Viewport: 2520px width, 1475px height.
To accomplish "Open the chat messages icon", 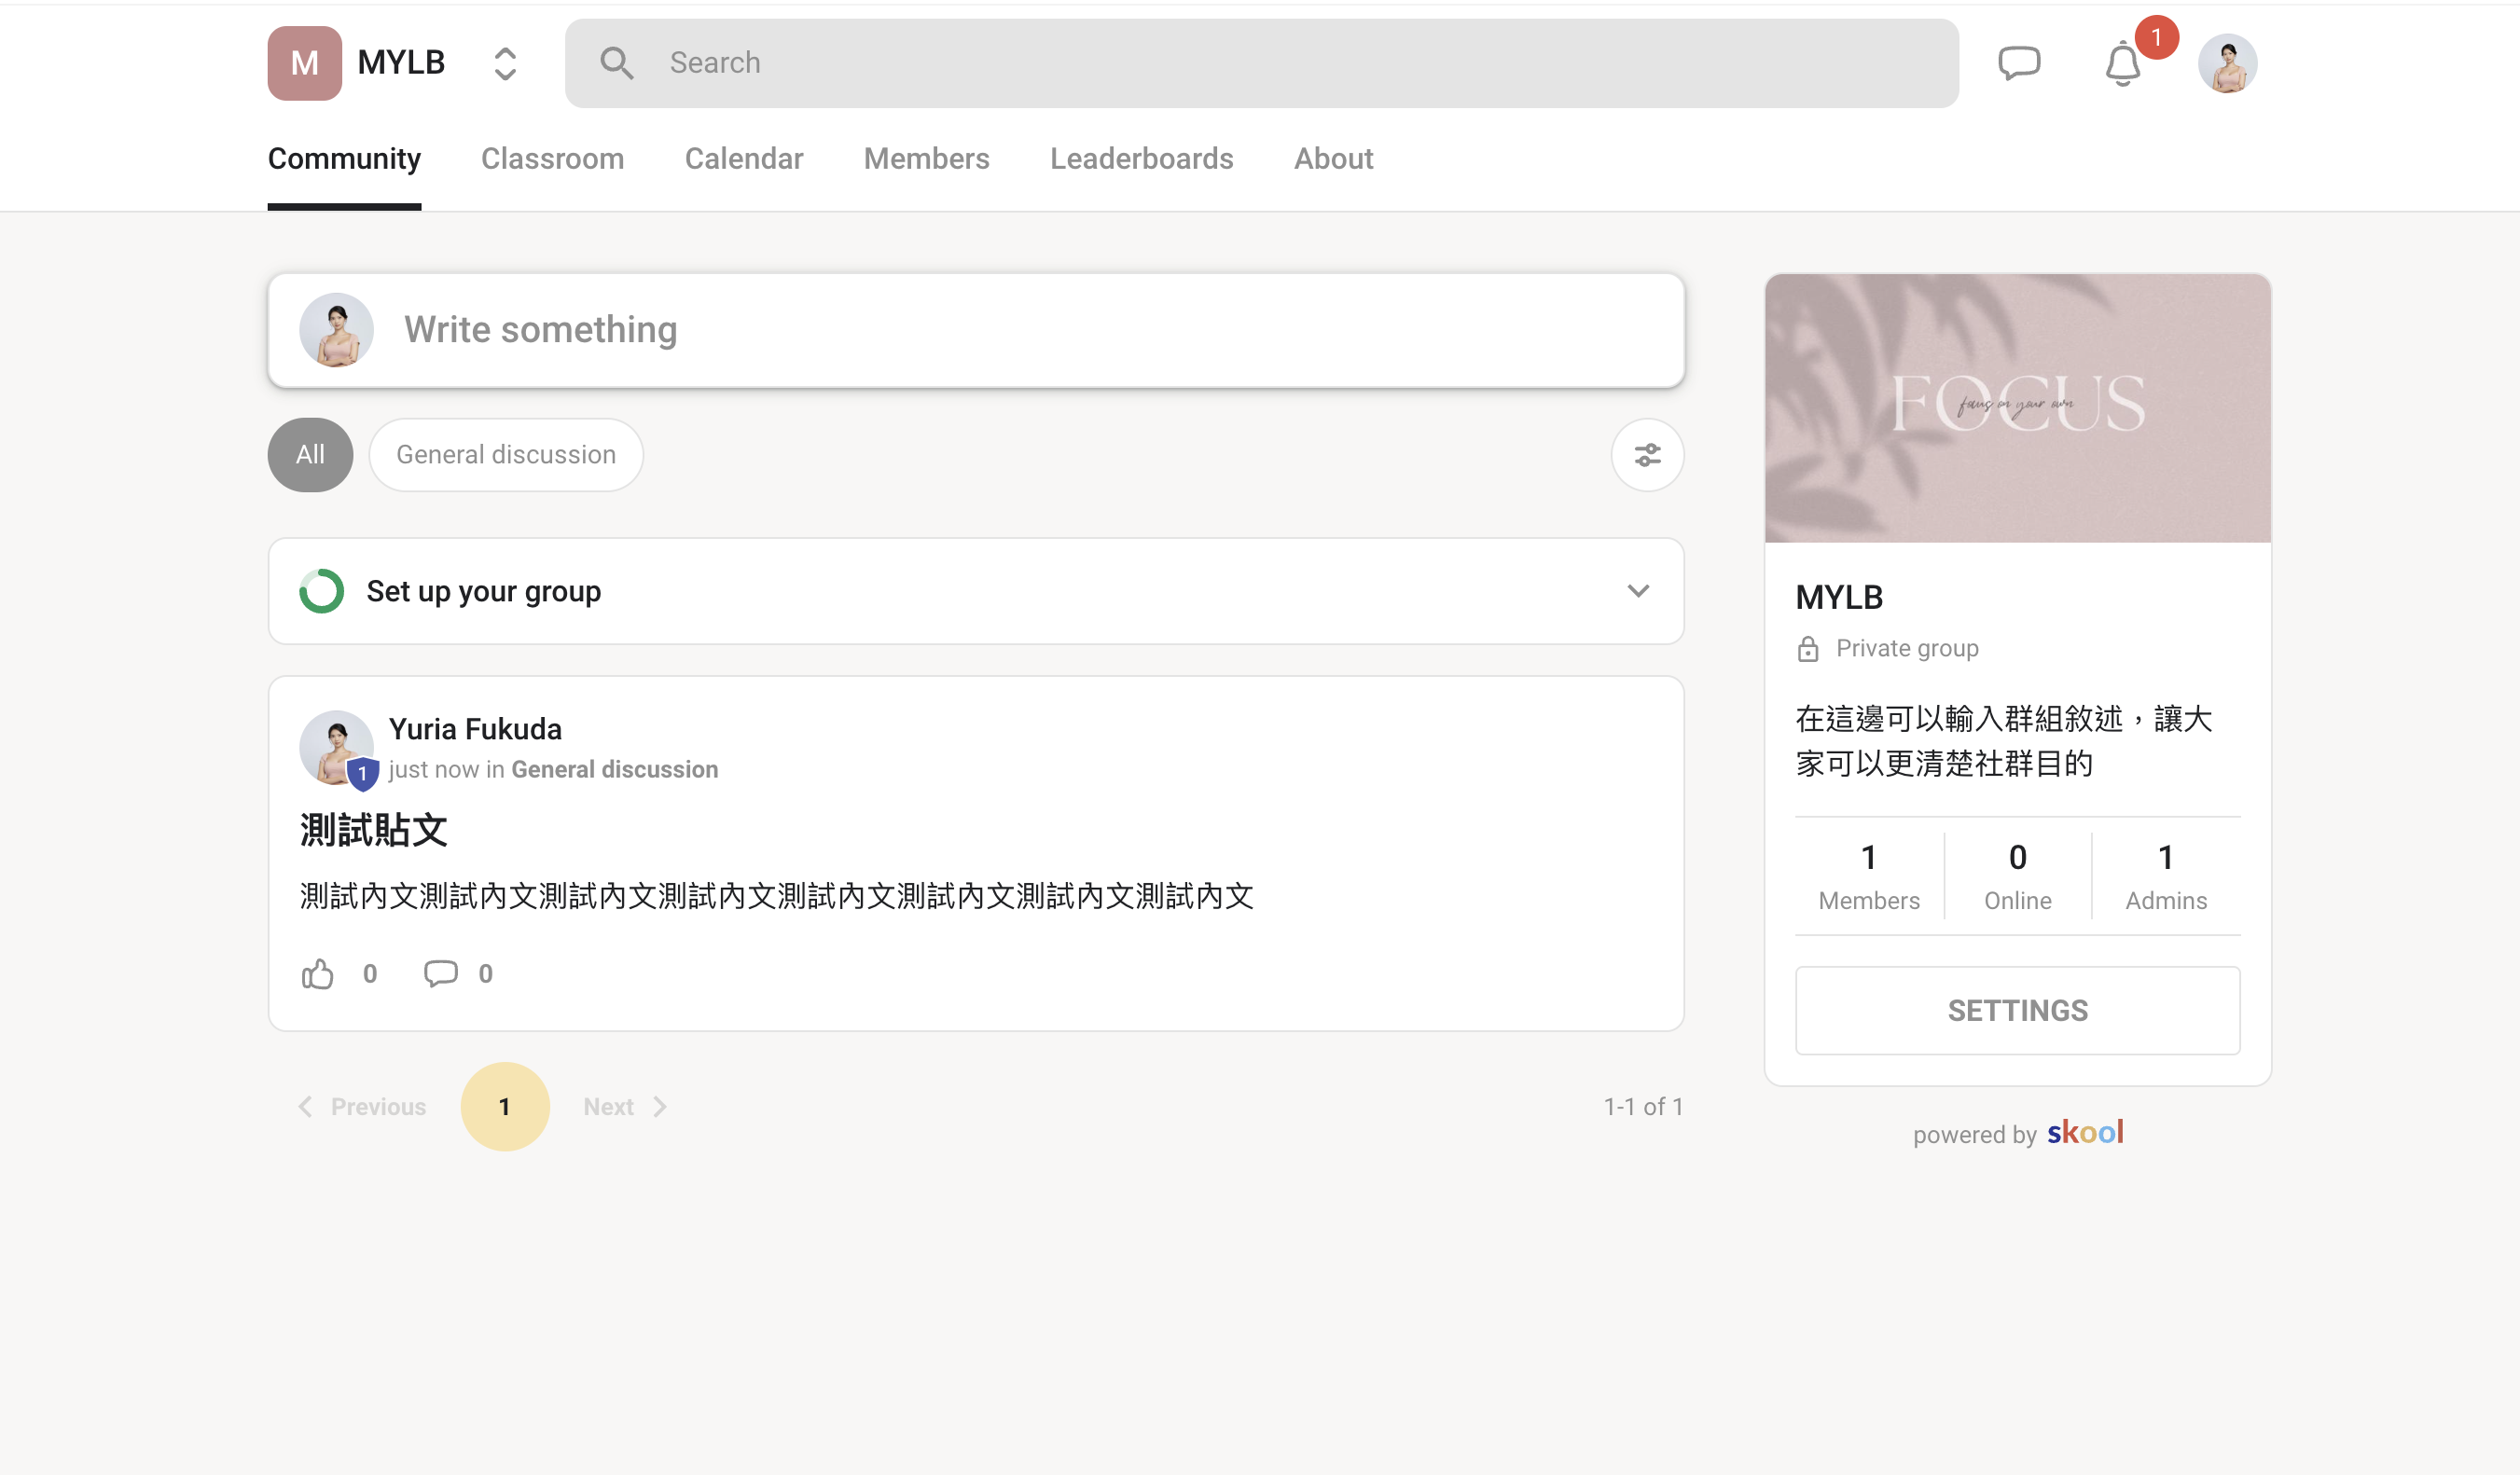I will coord(2019,63).
